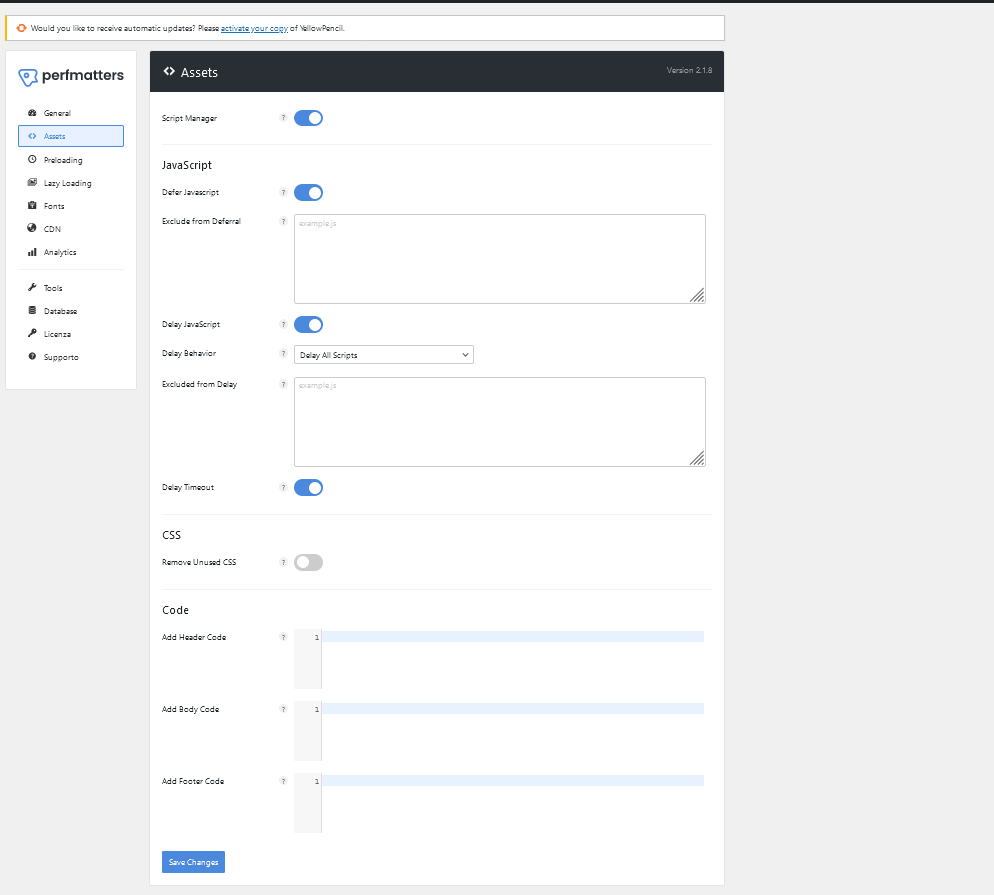Open the activate your copy link
Screen dimensions: 994x895
click(x=254, y=29)
